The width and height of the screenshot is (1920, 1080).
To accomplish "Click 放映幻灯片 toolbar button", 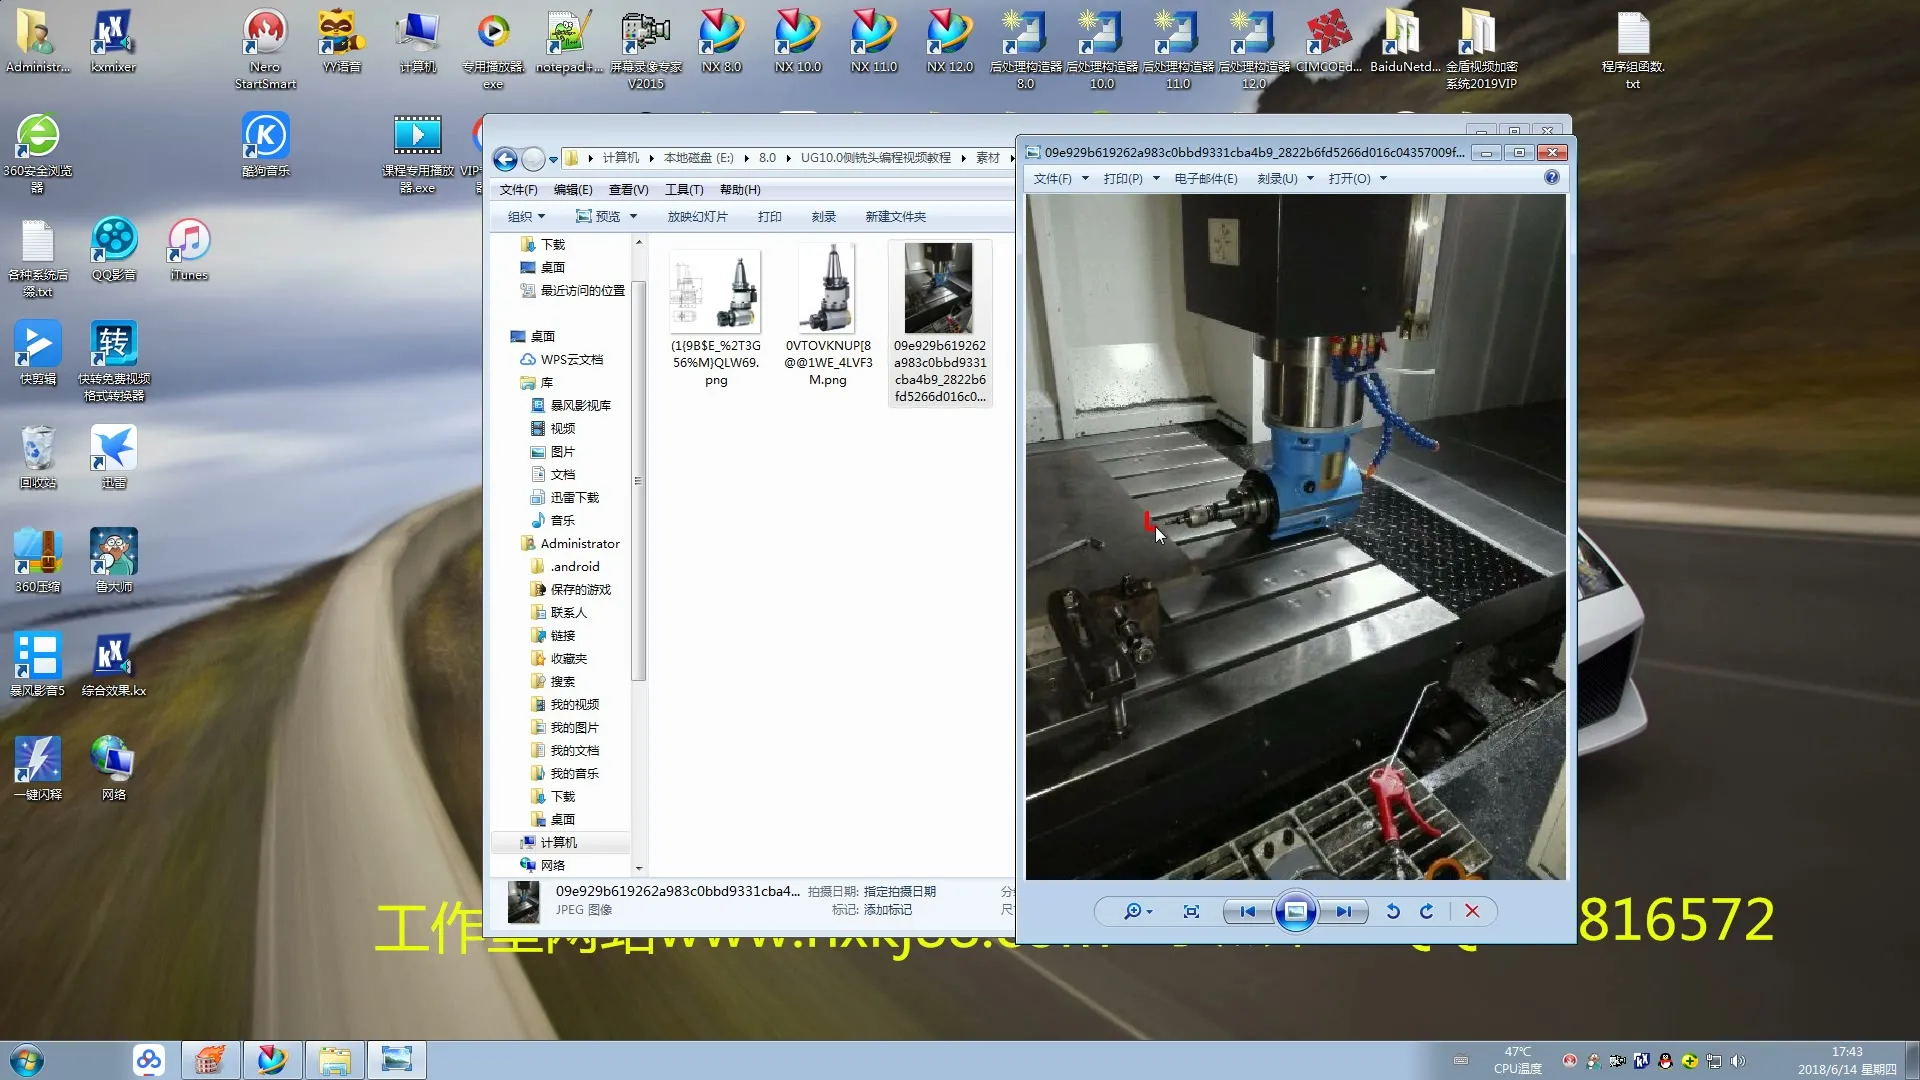I will point(697,217).
